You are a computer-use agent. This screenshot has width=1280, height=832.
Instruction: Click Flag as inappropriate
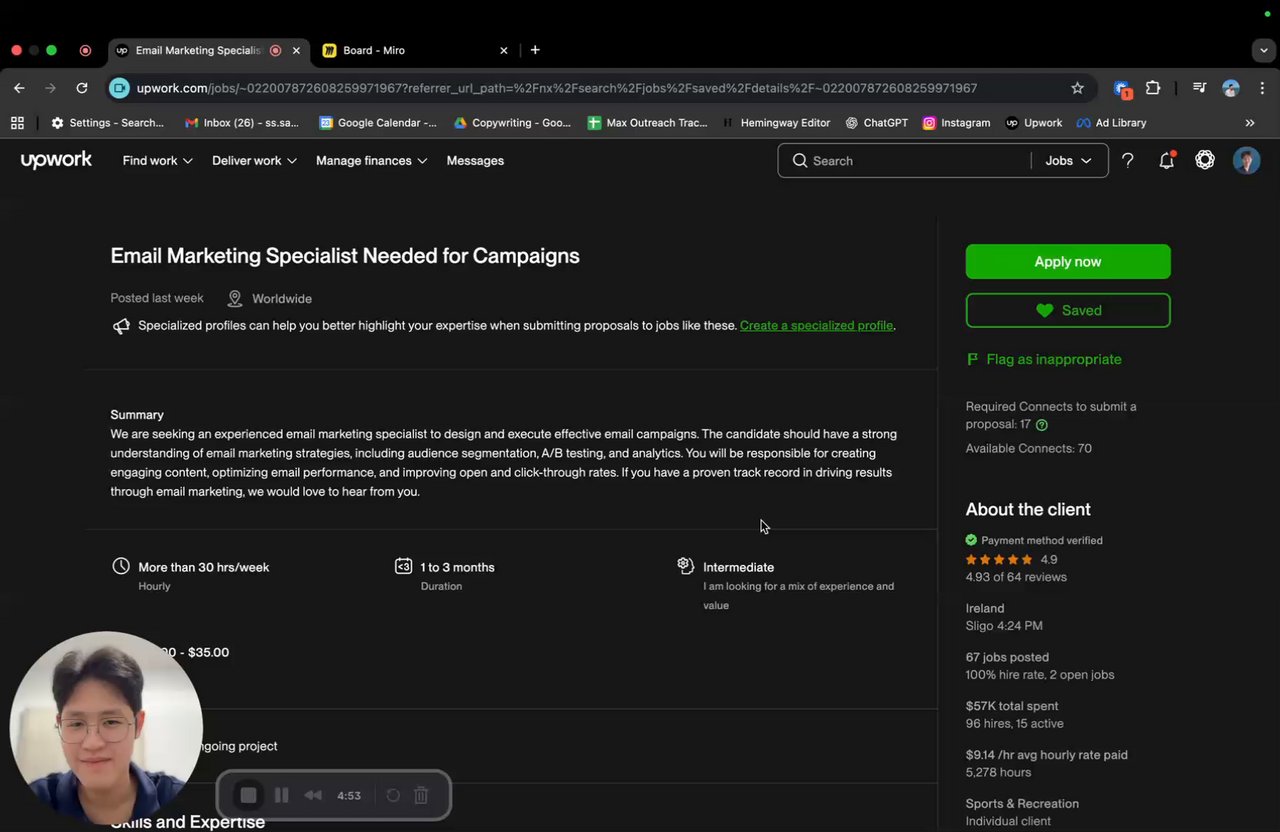pos(1053,359)
